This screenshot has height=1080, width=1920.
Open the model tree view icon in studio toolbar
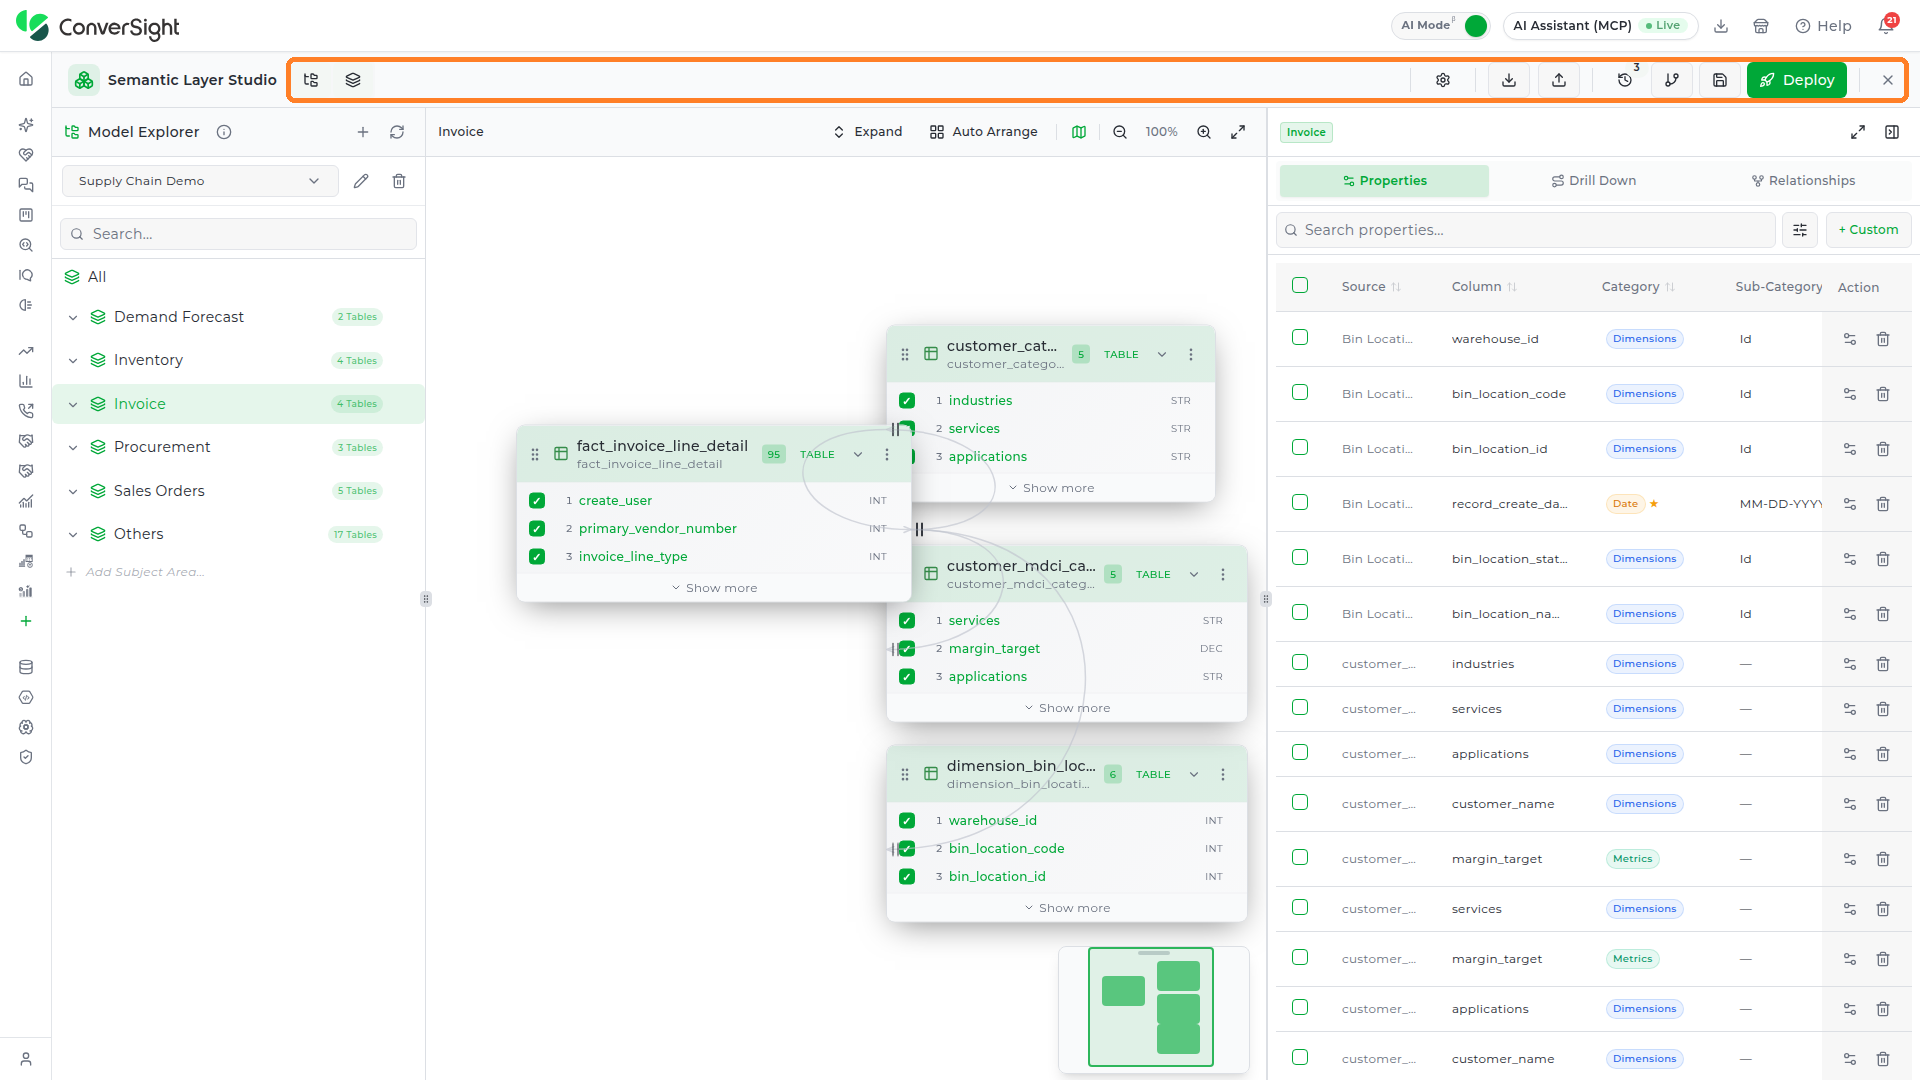311,80
